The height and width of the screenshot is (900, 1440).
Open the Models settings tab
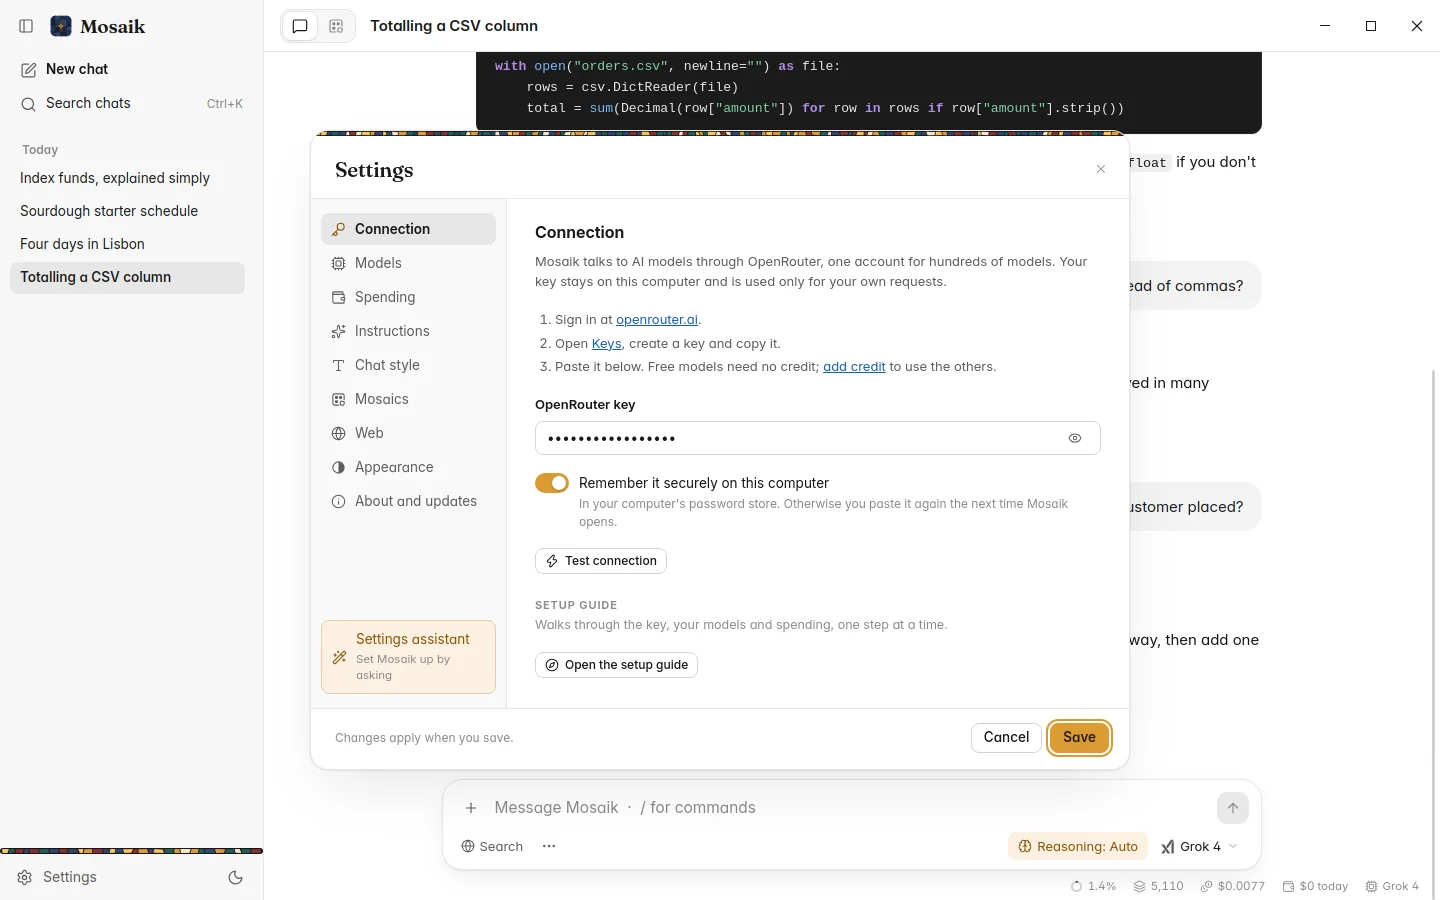click(x=408, y=263)
